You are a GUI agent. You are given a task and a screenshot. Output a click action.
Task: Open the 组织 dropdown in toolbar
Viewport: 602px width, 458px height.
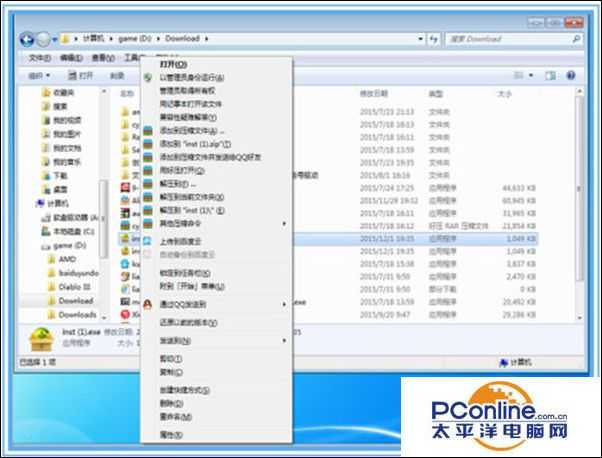pyautogui.click(x=38, y=75)
